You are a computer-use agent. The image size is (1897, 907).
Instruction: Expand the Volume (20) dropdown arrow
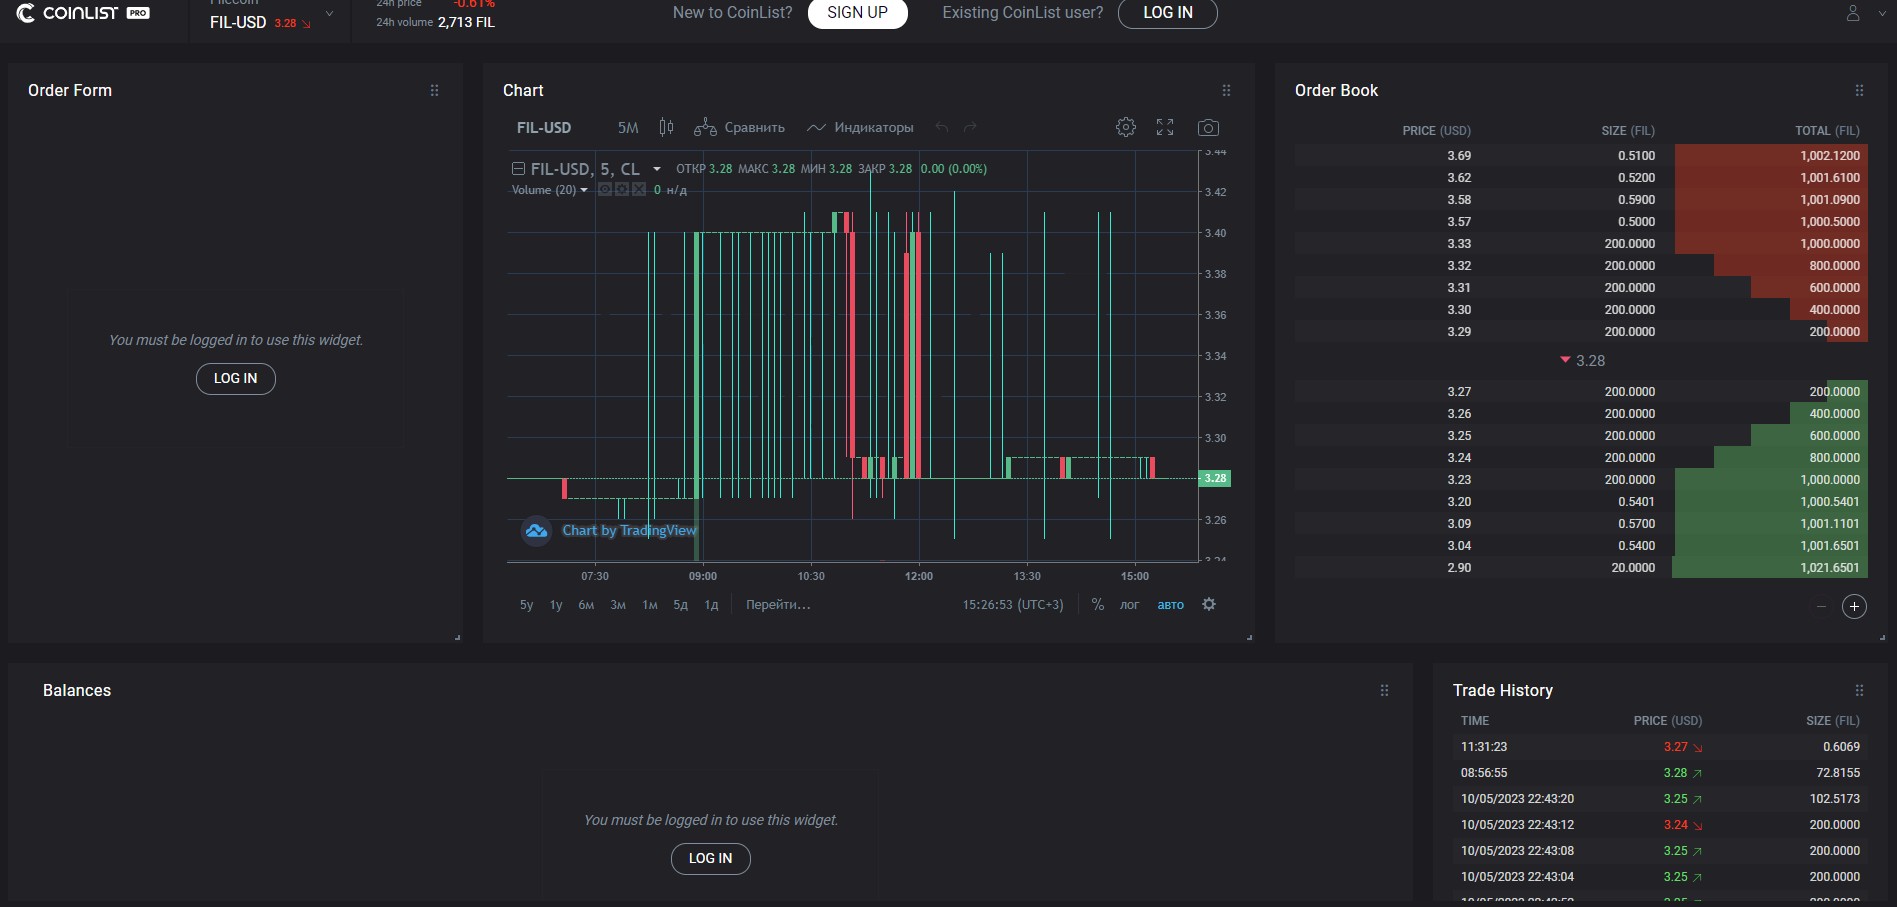(x=584, y=190)
